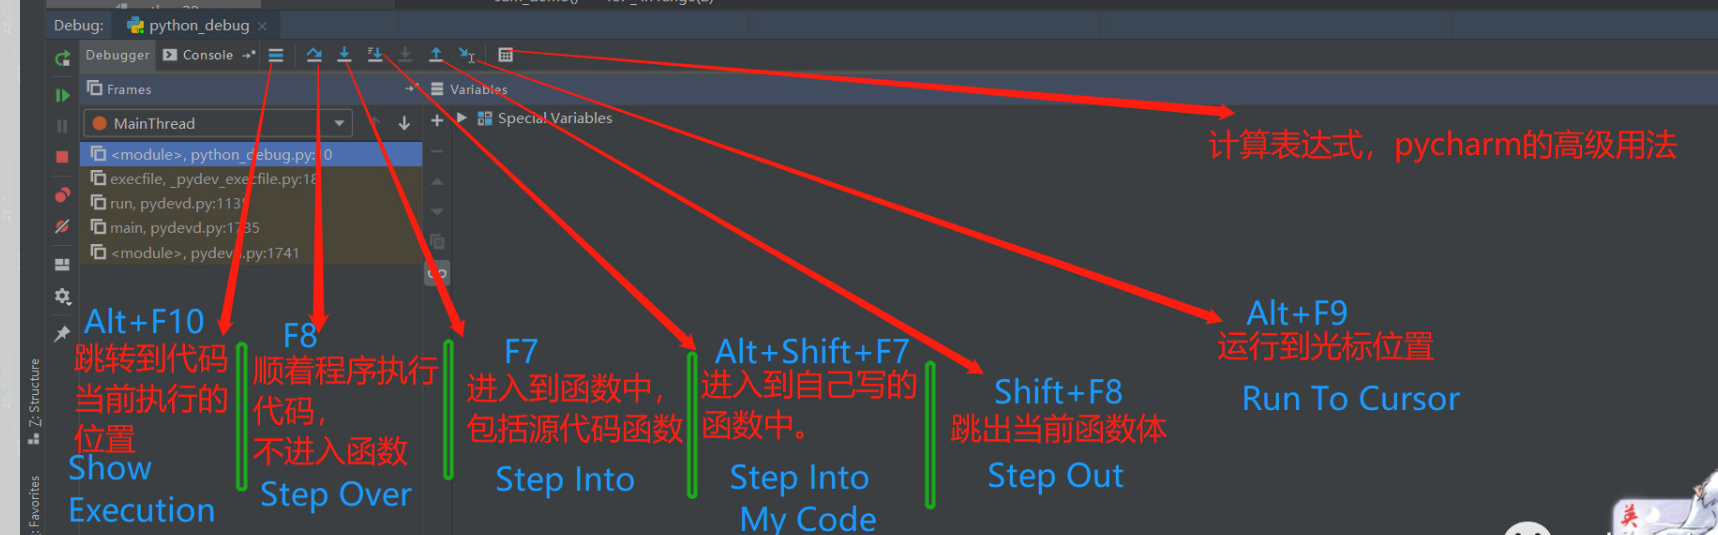Click the Step Out icon
This screenshot has height=535, width=1718.
point(436,55)
